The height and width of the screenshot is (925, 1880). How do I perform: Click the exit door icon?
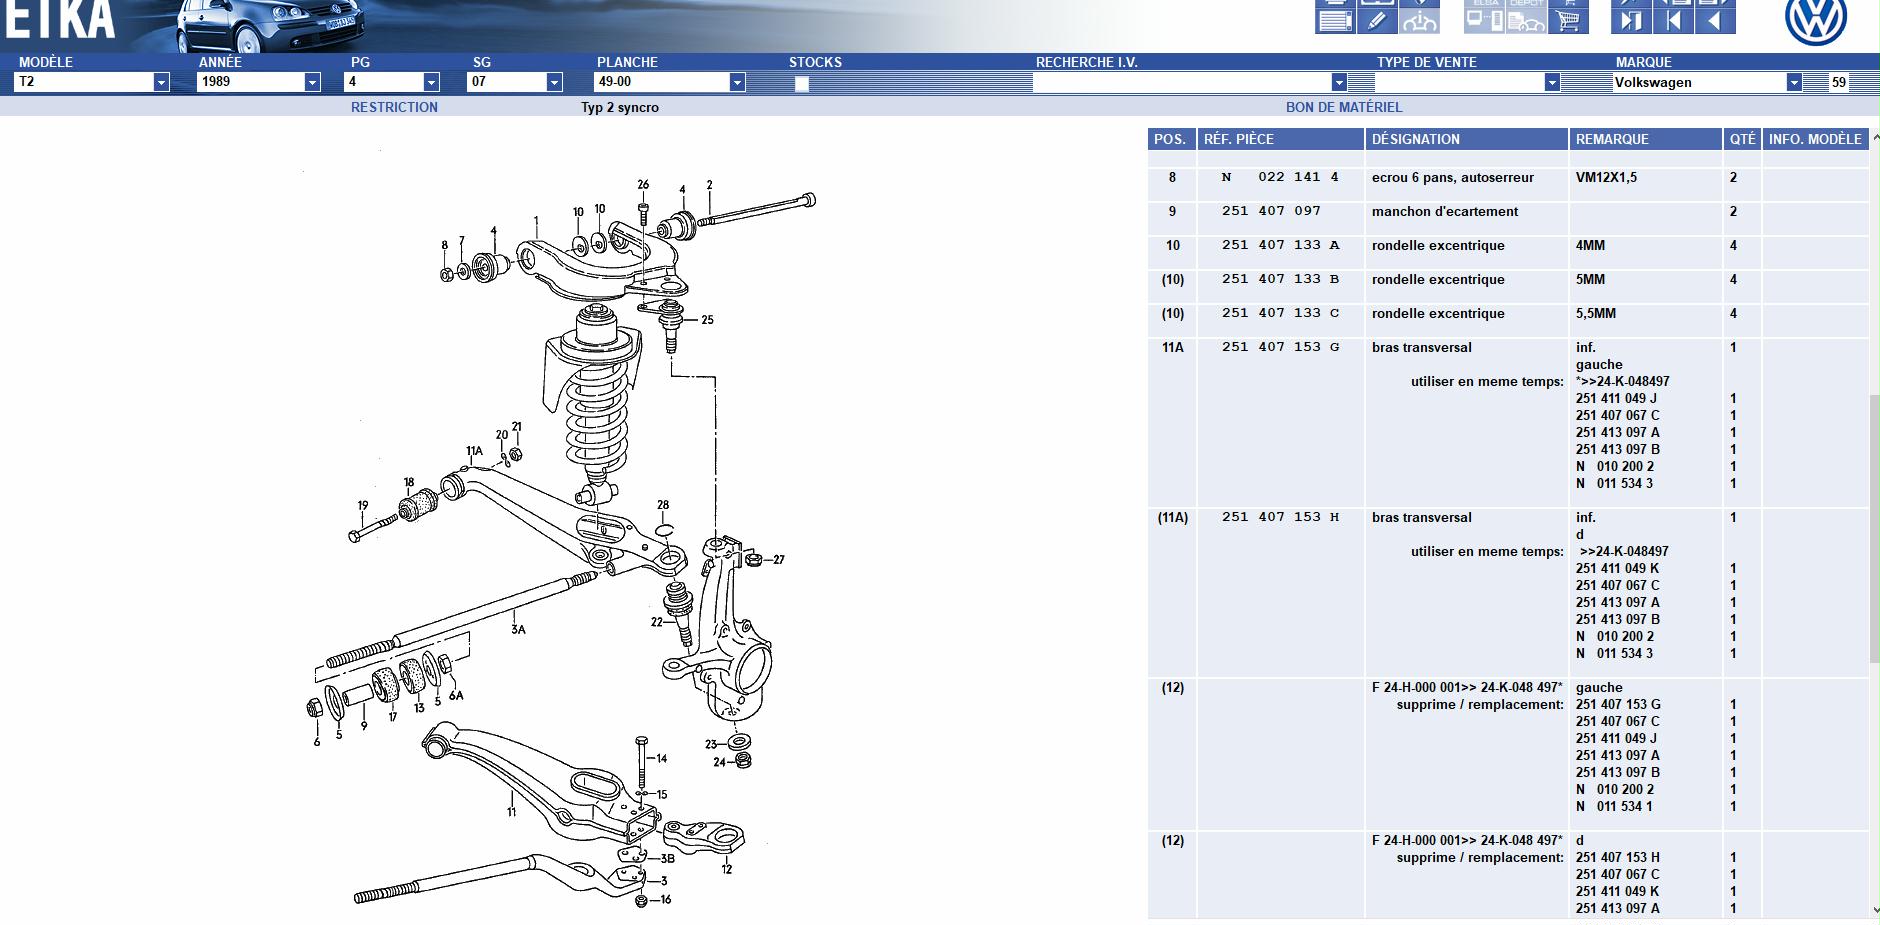1631,21
